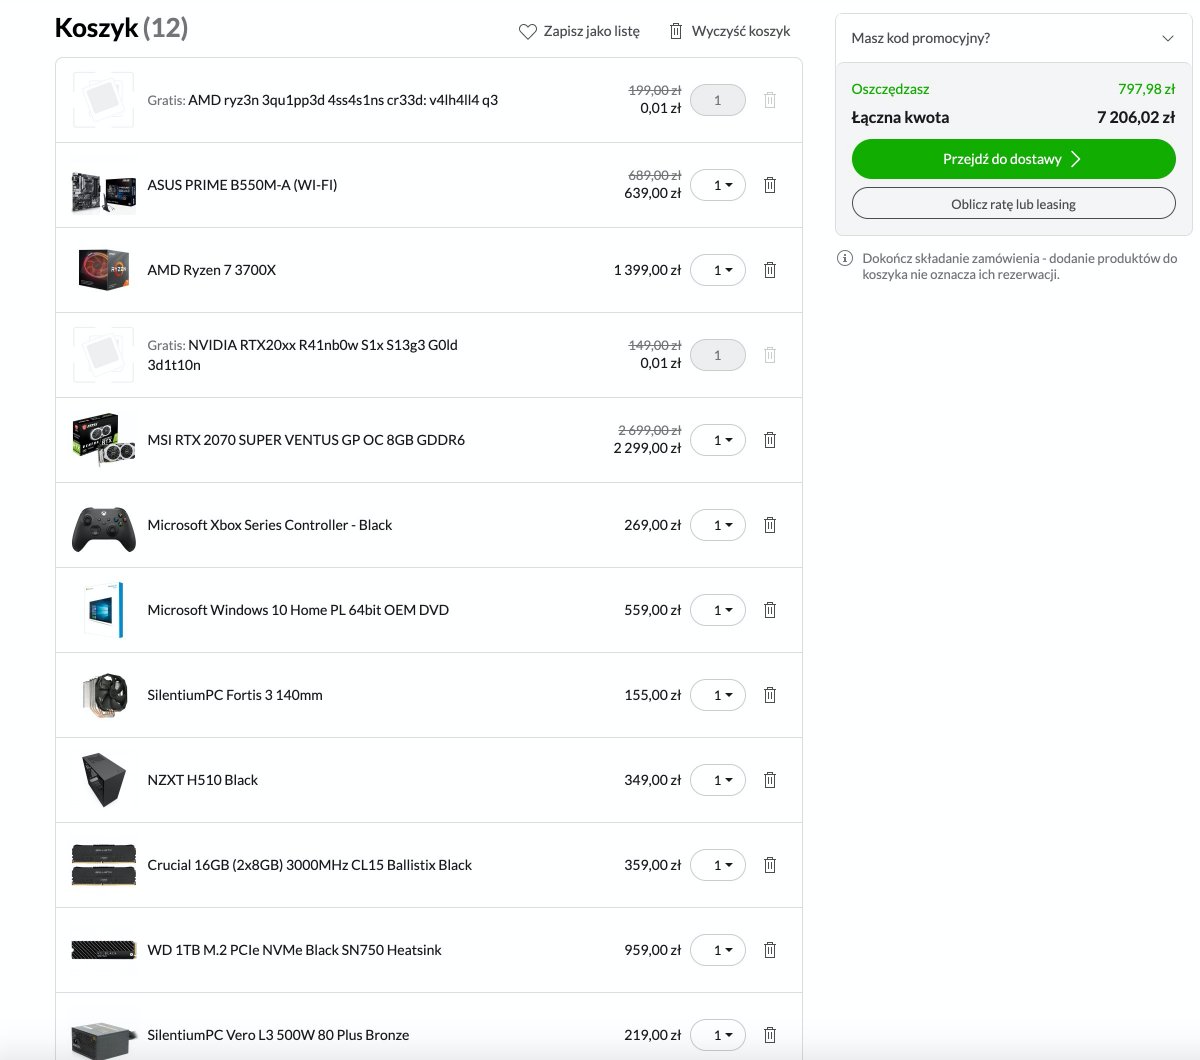Delete NZXT H510 Black from cart
The image size is (1200, 1060).
pos(770,780)
